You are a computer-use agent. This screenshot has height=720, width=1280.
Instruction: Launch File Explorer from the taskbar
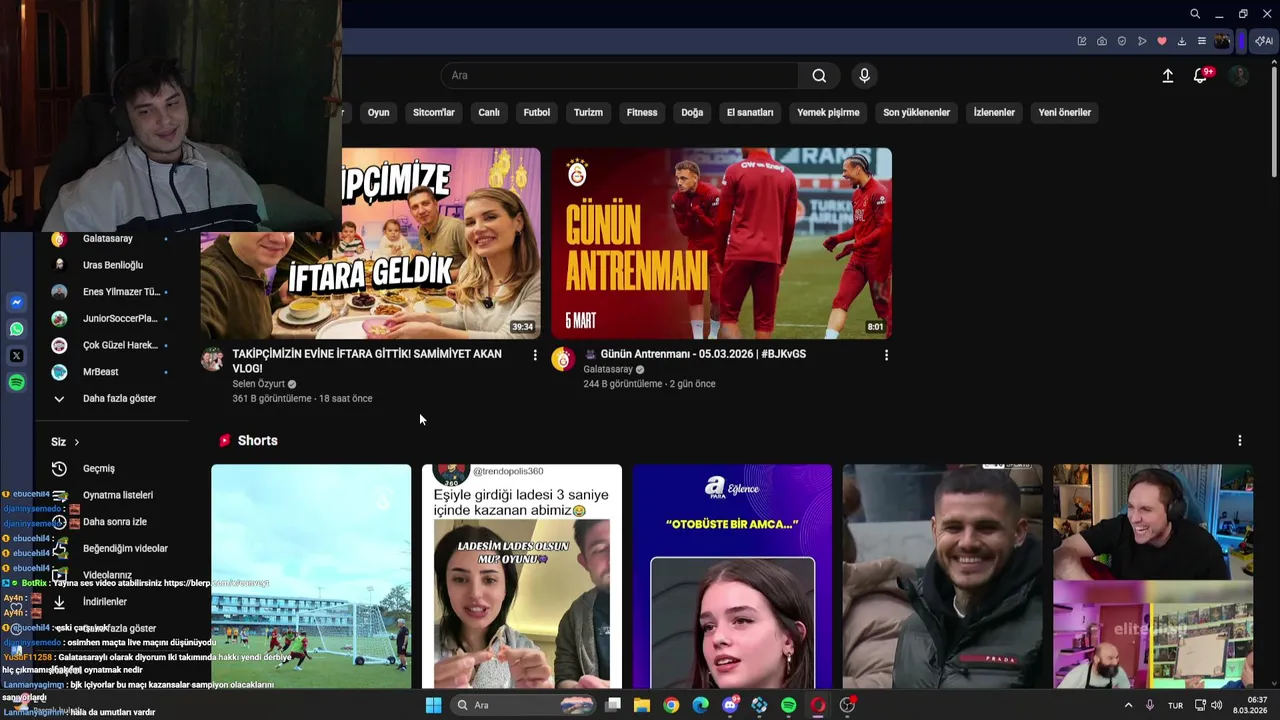tap(642, 705)
